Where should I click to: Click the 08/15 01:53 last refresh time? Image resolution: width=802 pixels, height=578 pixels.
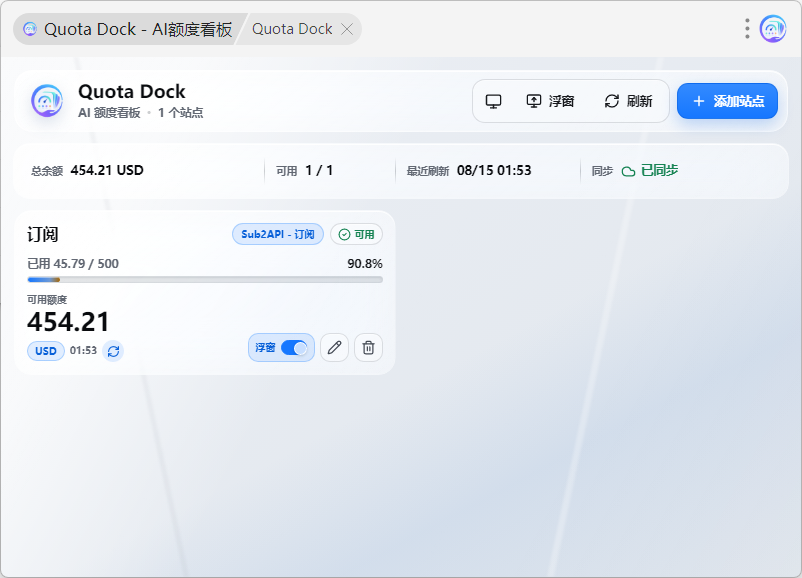click(494, 170)
